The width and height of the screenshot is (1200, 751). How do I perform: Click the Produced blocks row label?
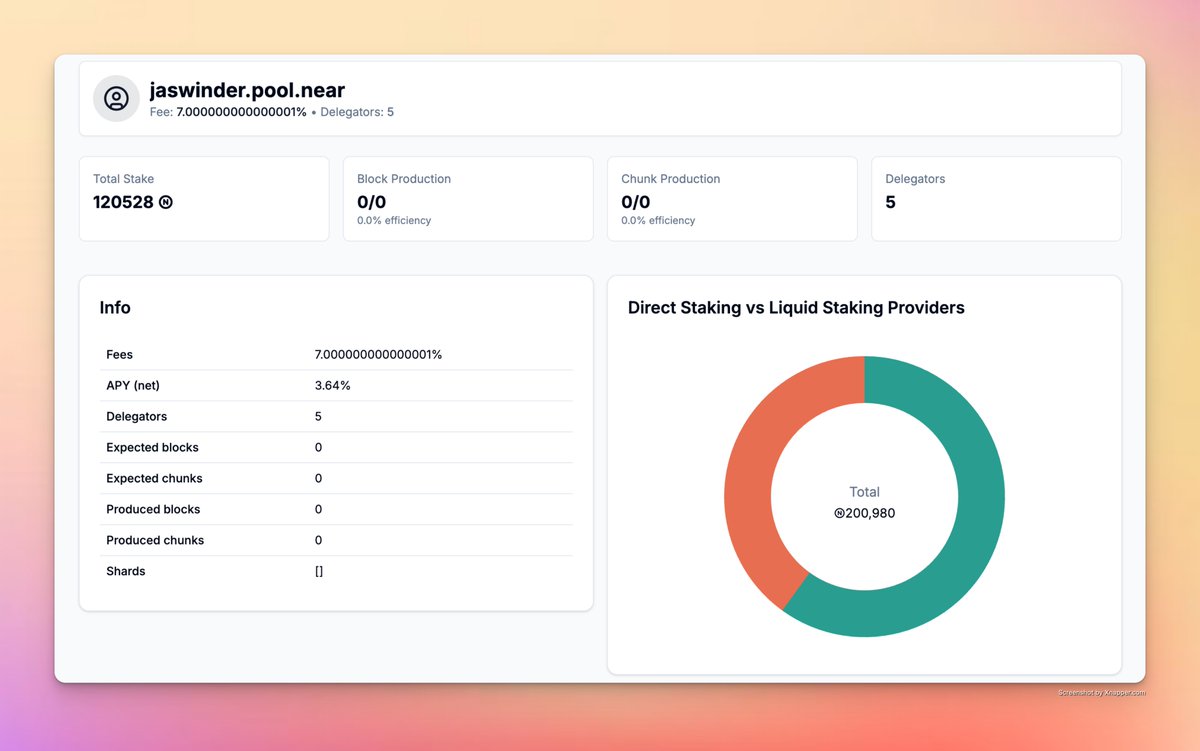153,509
